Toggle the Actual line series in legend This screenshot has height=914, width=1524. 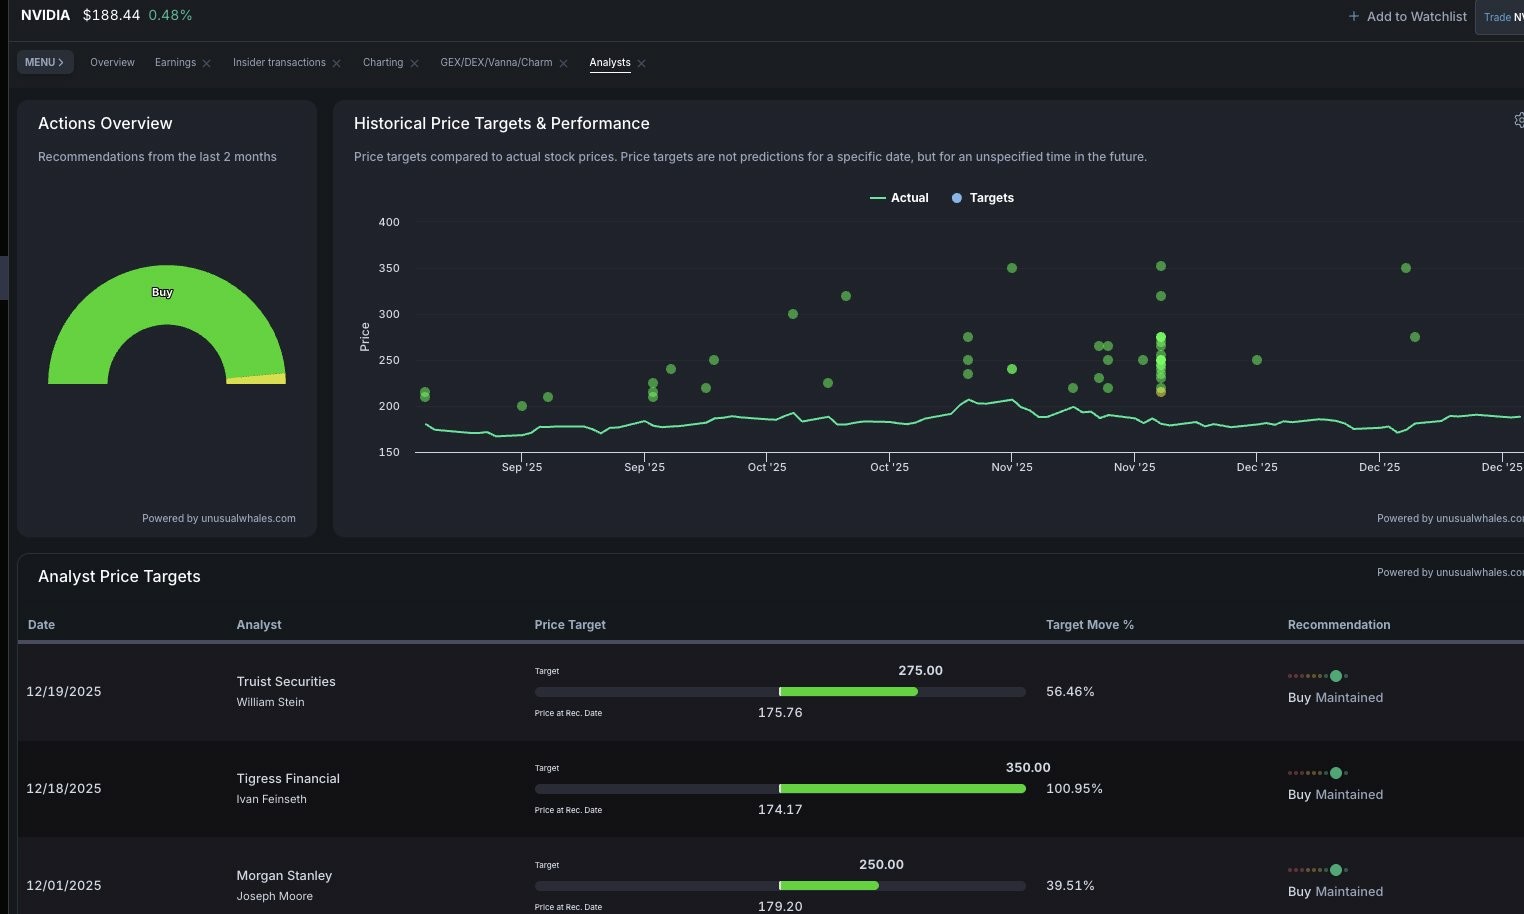pyautogui.click(x=899, y=198)
